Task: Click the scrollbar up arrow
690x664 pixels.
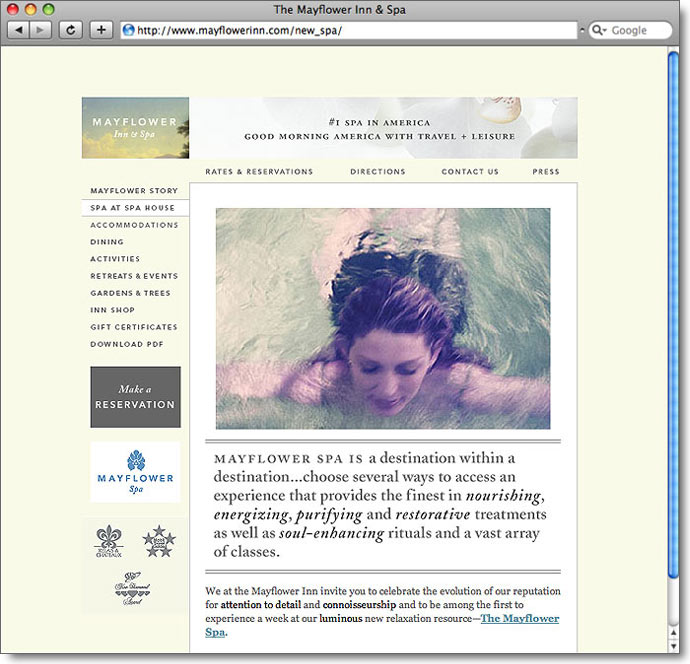Action: point(673,632)
